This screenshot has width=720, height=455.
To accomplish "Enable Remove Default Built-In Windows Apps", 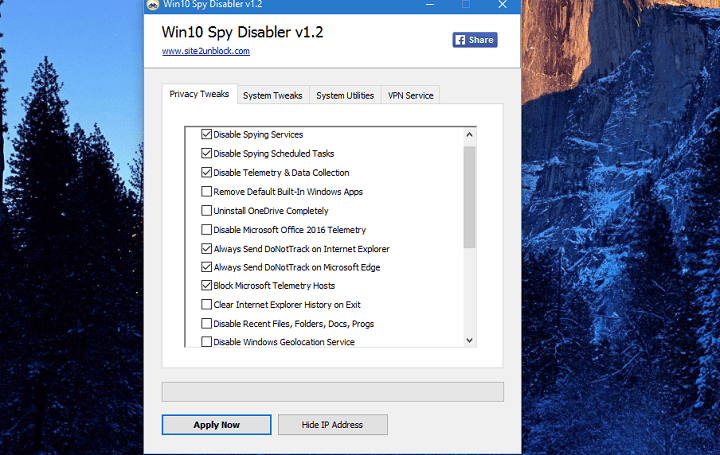I will [x=207, y=191].
